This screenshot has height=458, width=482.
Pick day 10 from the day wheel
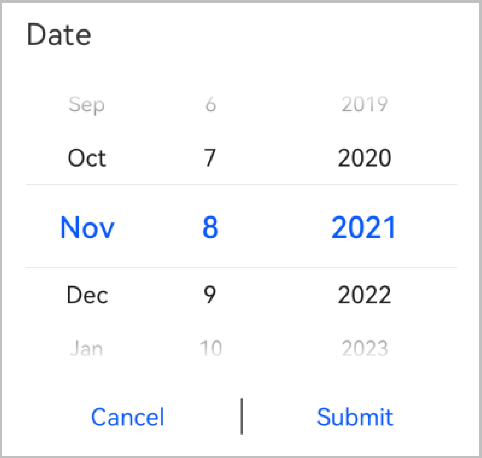[x=211, y=349]
